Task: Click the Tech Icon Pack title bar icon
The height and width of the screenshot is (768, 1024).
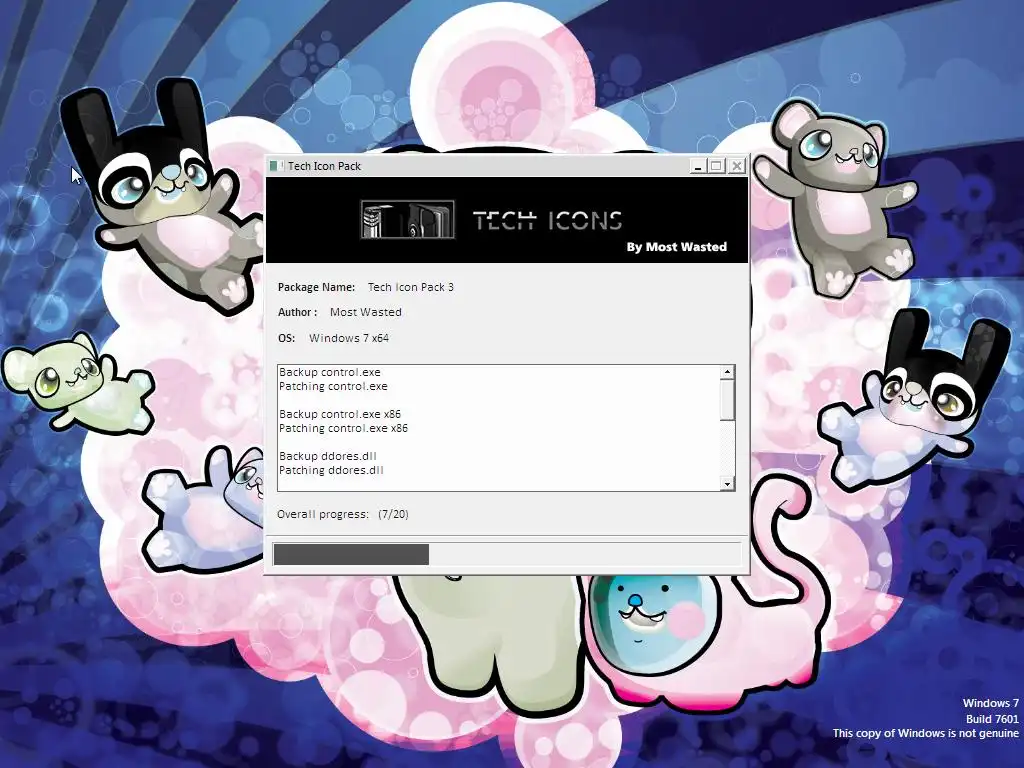Action: (x=275, y=166)
